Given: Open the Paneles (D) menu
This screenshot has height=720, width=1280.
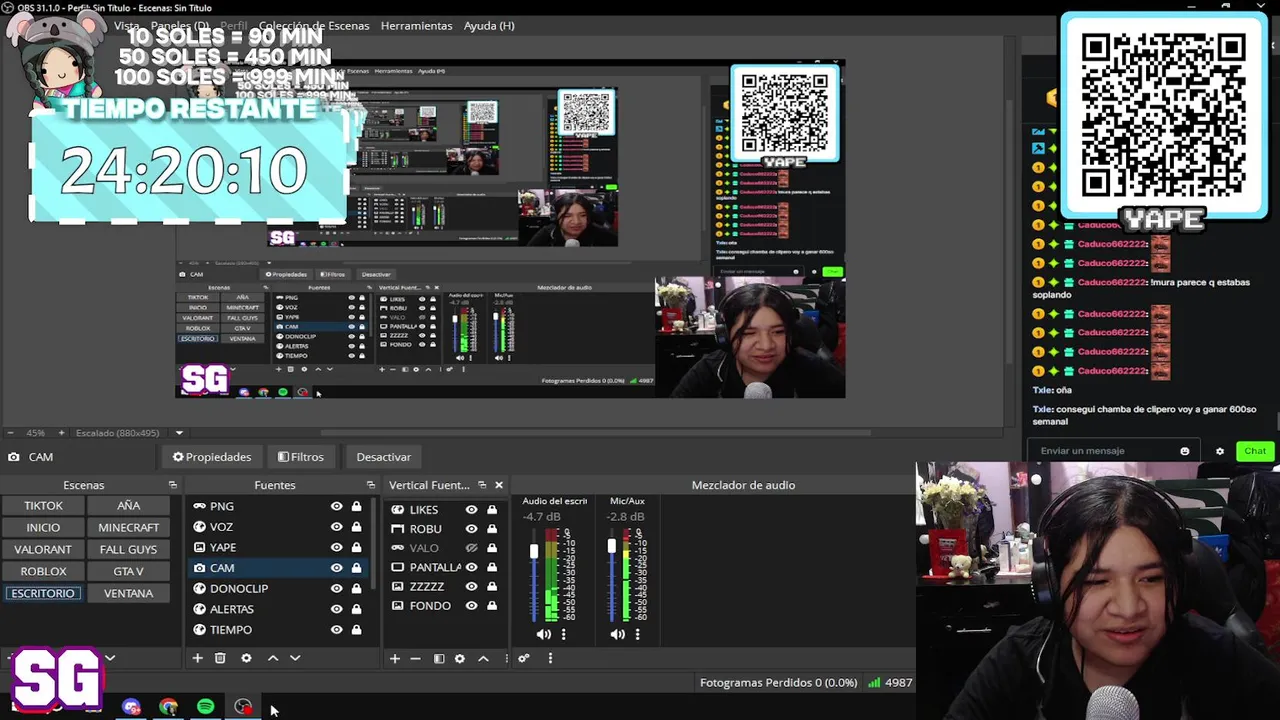Looking at the screenshot, I should 180,26.
